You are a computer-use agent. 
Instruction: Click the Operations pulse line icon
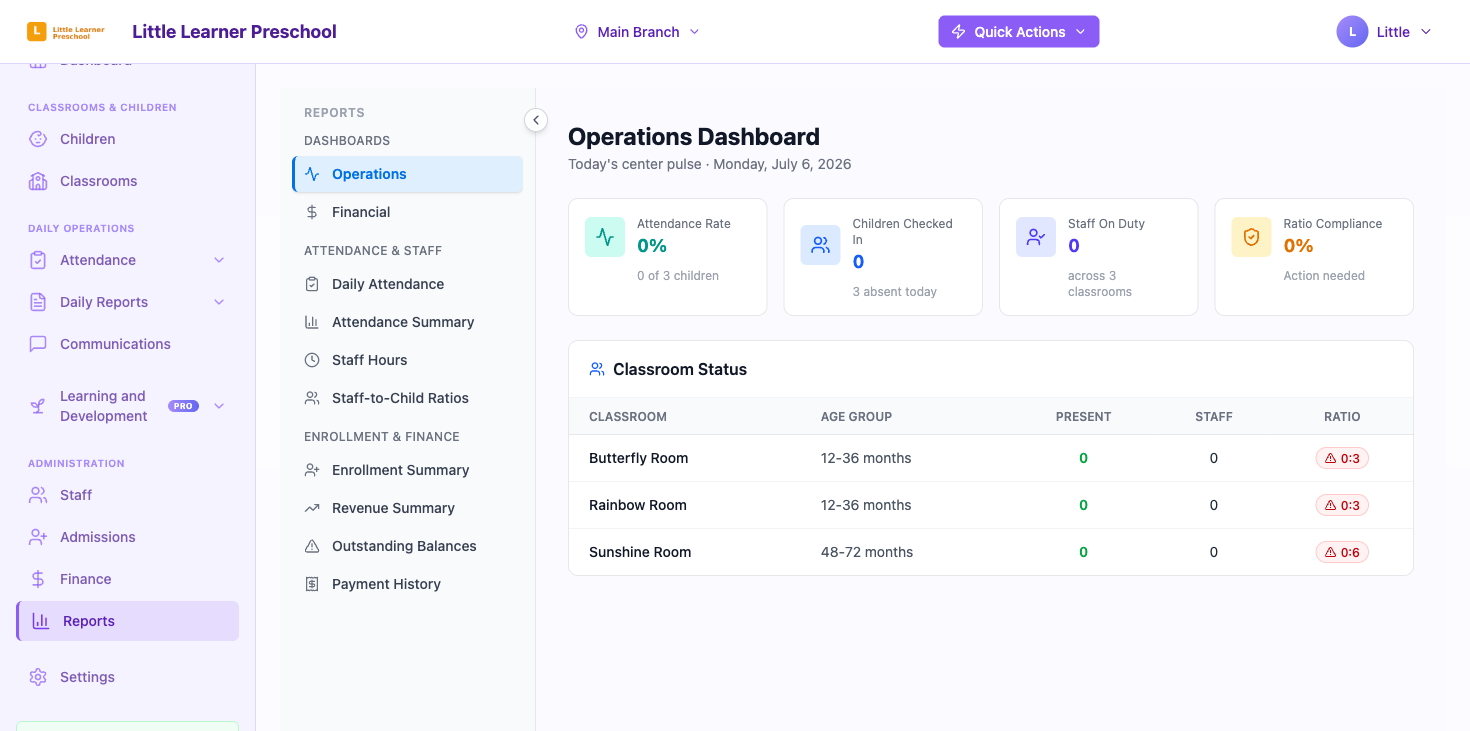coord(312,174)
